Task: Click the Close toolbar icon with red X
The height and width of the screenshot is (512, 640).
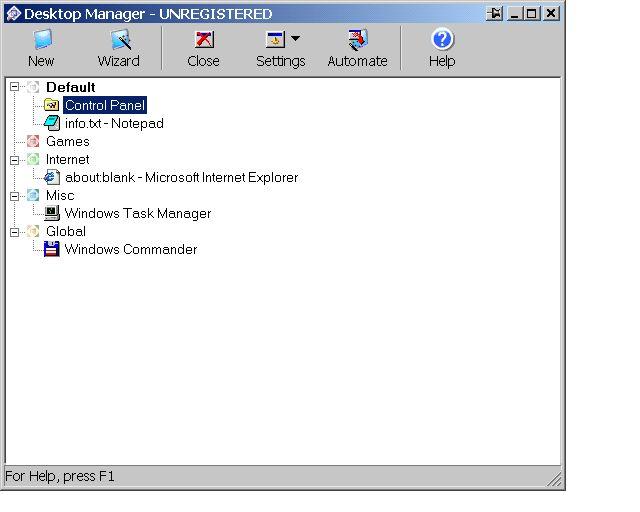Action: 204,40
